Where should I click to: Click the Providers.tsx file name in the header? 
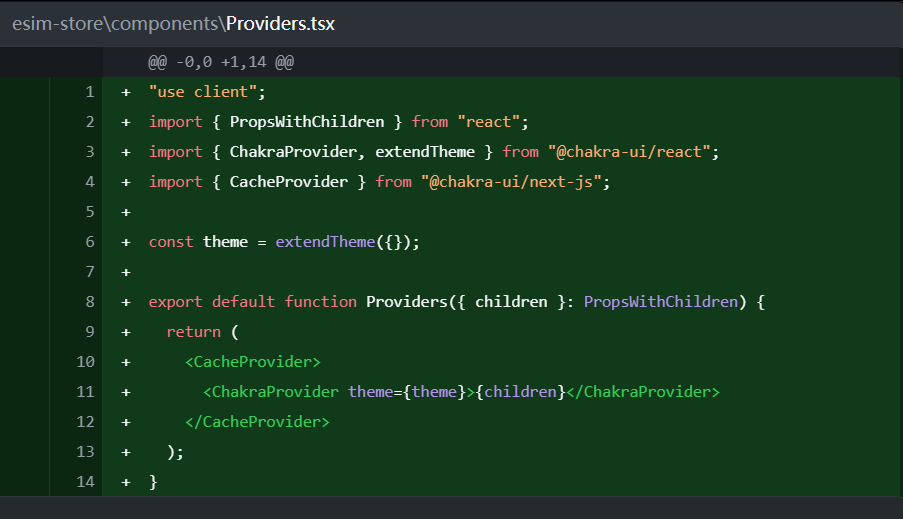point(280,24)
